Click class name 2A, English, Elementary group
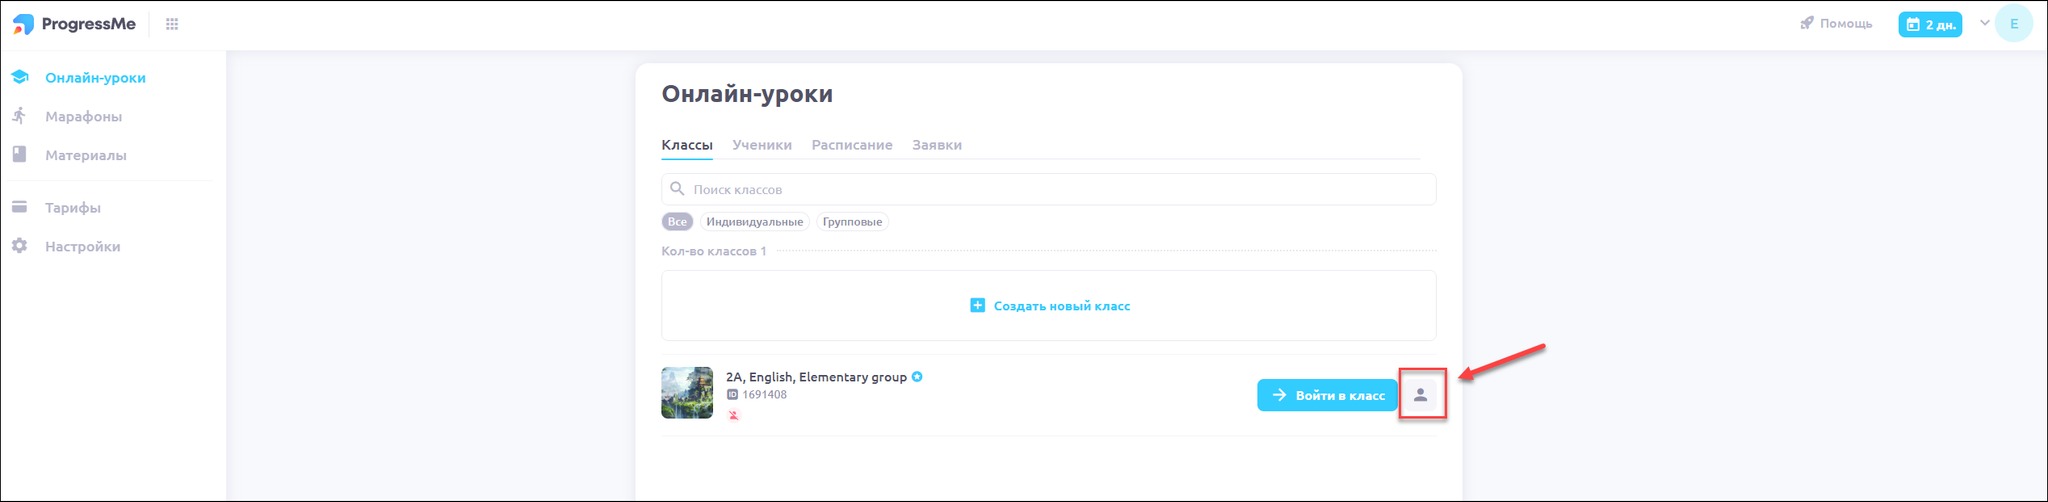The height and width of the screenshot is (502, 2048). pyautogui.click(x=816, y=377)
